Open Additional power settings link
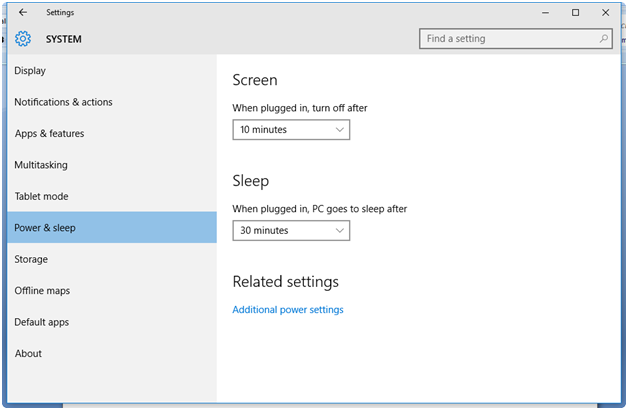This screenshot has width=628, height=410. [288, 310]
